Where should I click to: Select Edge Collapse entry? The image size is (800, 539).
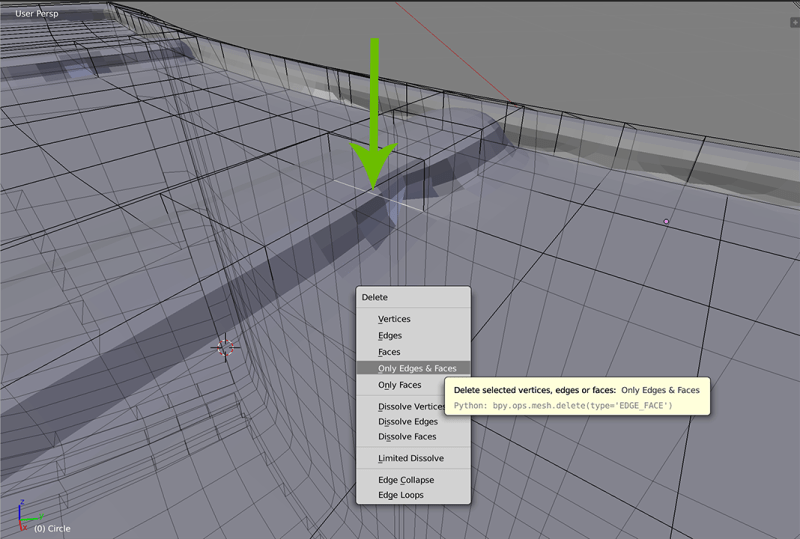pyautogui.click(x=413, y=480)
